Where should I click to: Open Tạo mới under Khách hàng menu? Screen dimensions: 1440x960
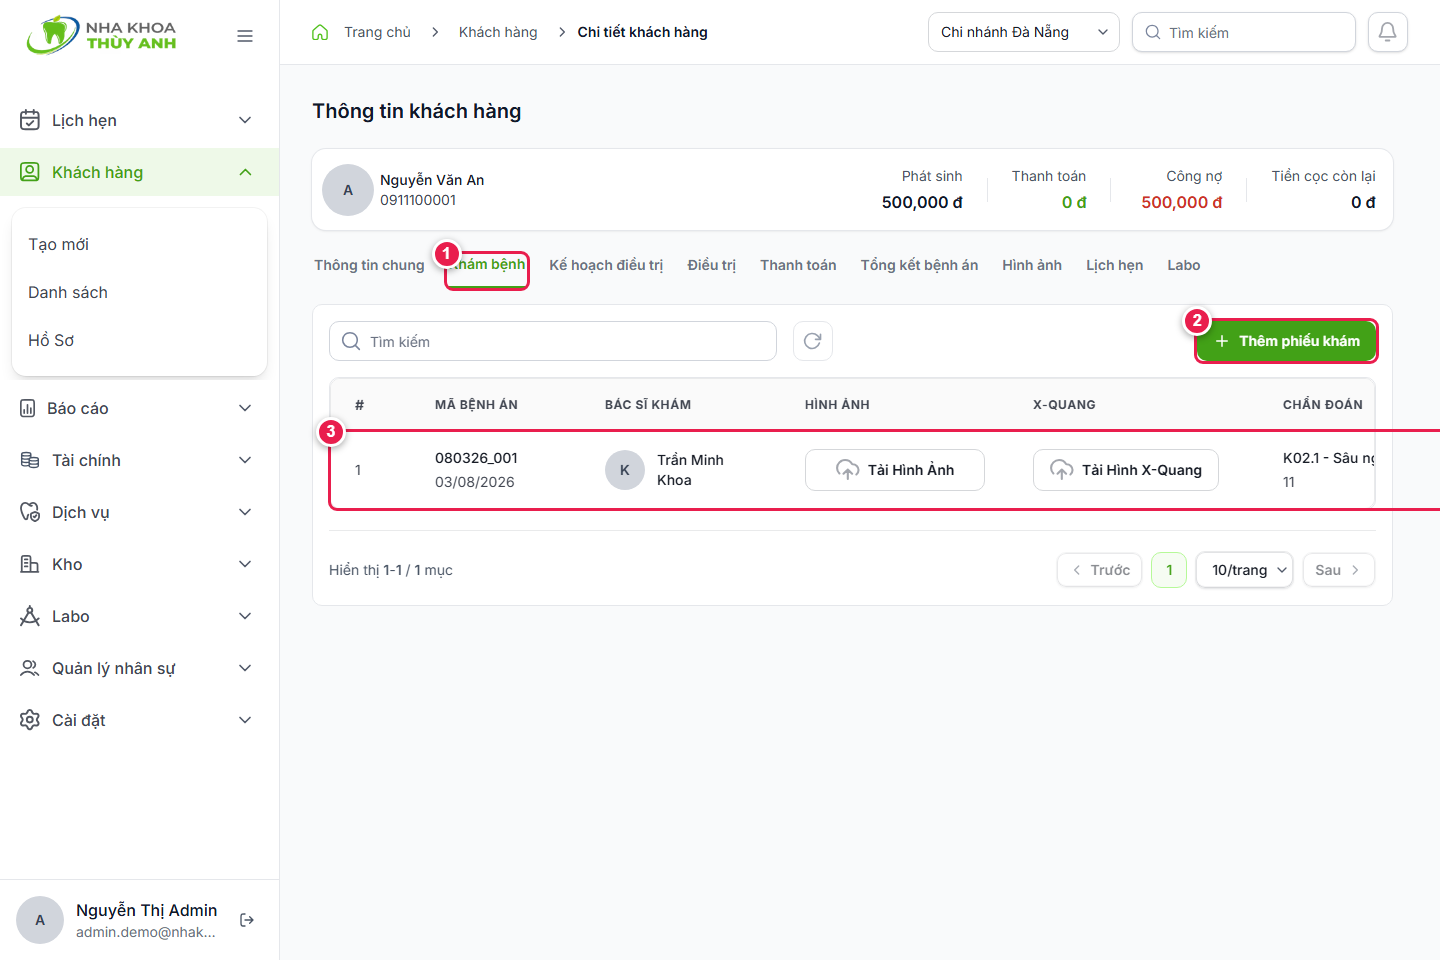(58, 244)
